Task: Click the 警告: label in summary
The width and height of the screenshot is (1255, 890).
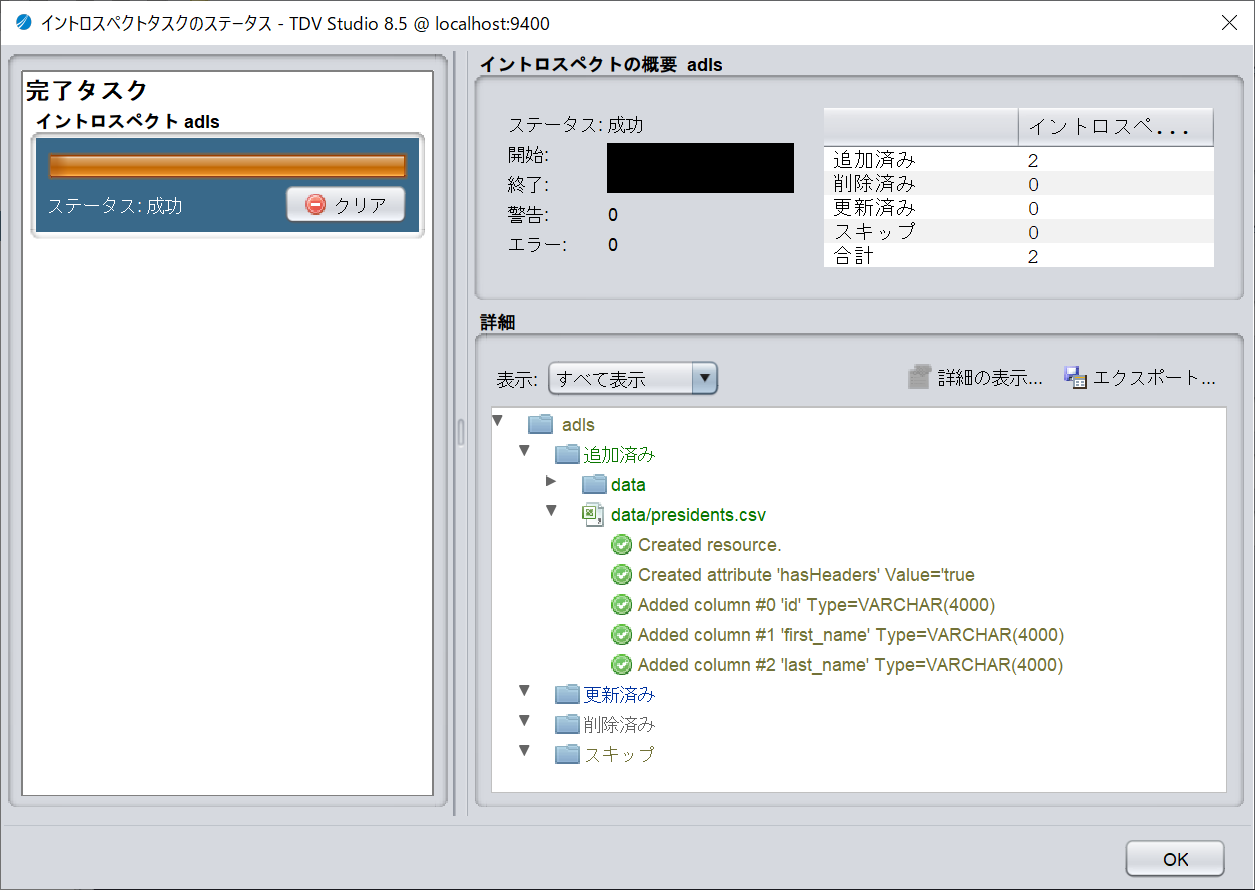Action: (x=528, y=215)
